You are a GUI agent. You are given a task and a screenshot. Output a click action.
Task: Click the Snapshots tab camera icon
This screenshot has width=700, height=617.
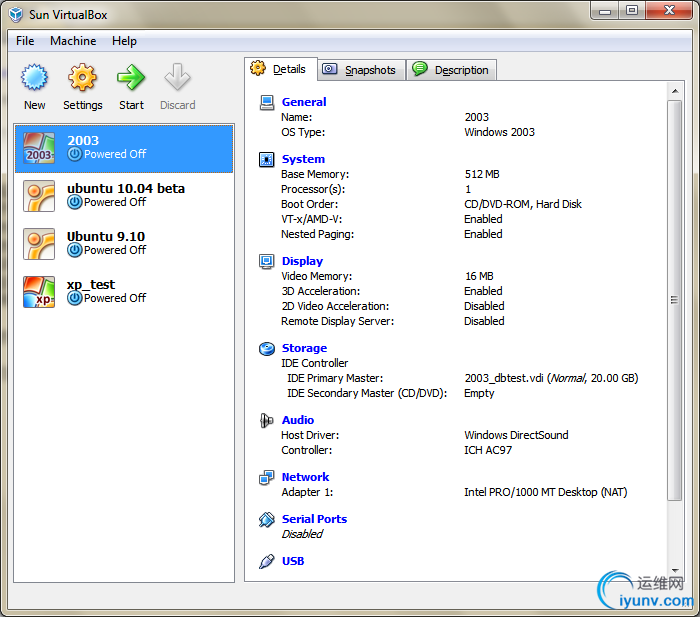330,69
